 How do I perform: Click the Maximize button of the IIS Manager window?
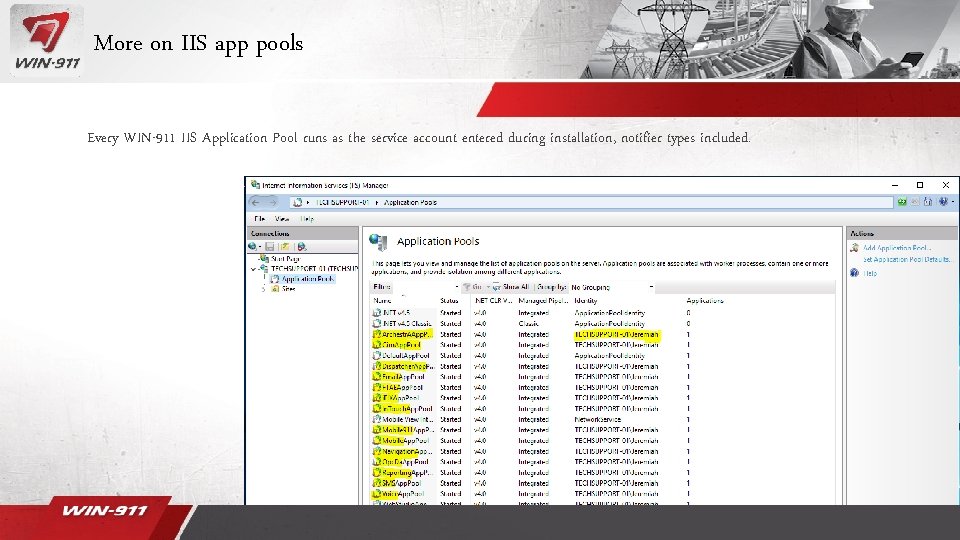(x=920, y=185)
